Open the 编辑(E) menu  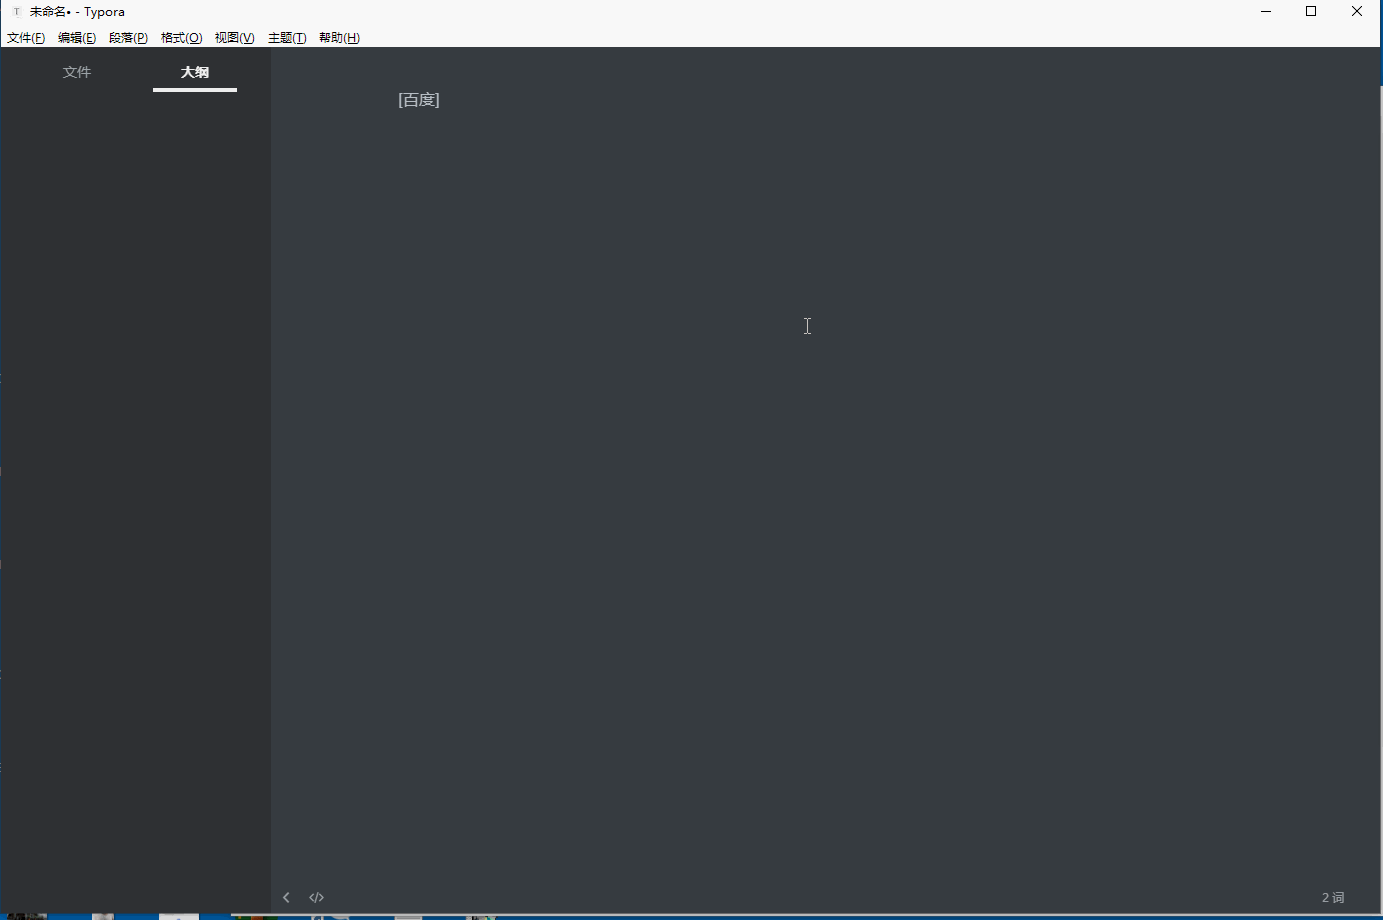pos(77,38)
